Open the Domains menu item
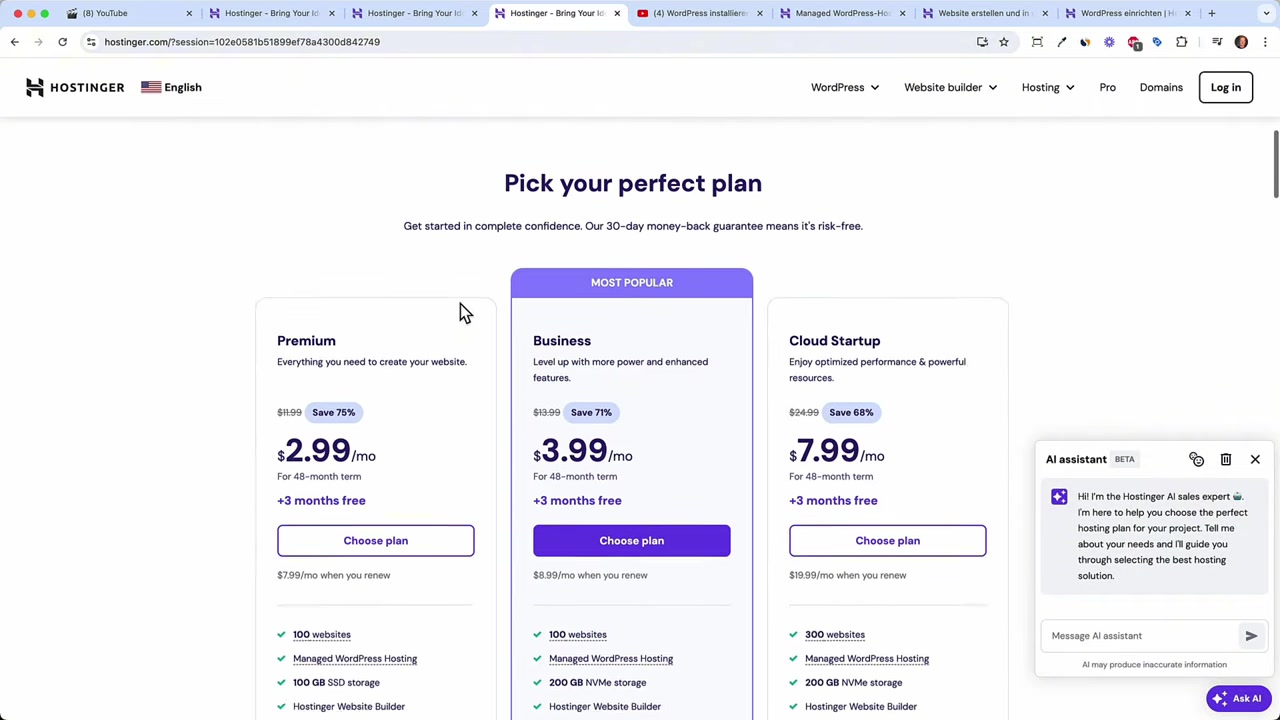 (x=1161, y=87)
